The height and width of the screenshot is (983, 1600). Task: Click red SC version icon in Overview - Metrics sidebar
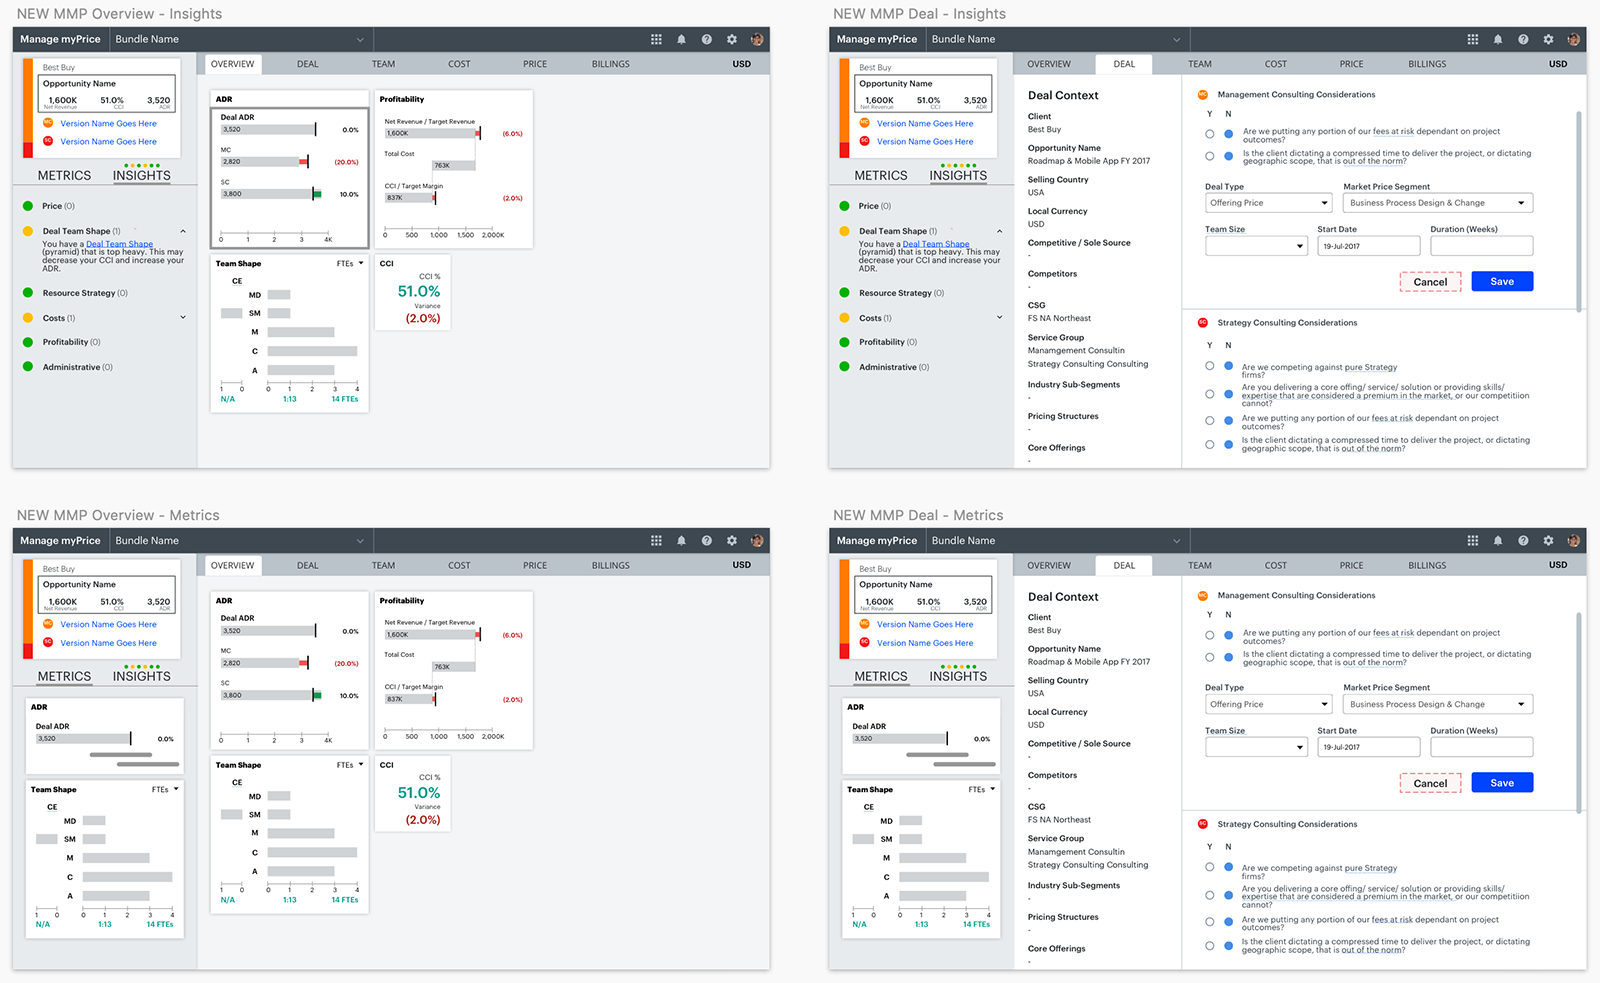click(48, 642)
